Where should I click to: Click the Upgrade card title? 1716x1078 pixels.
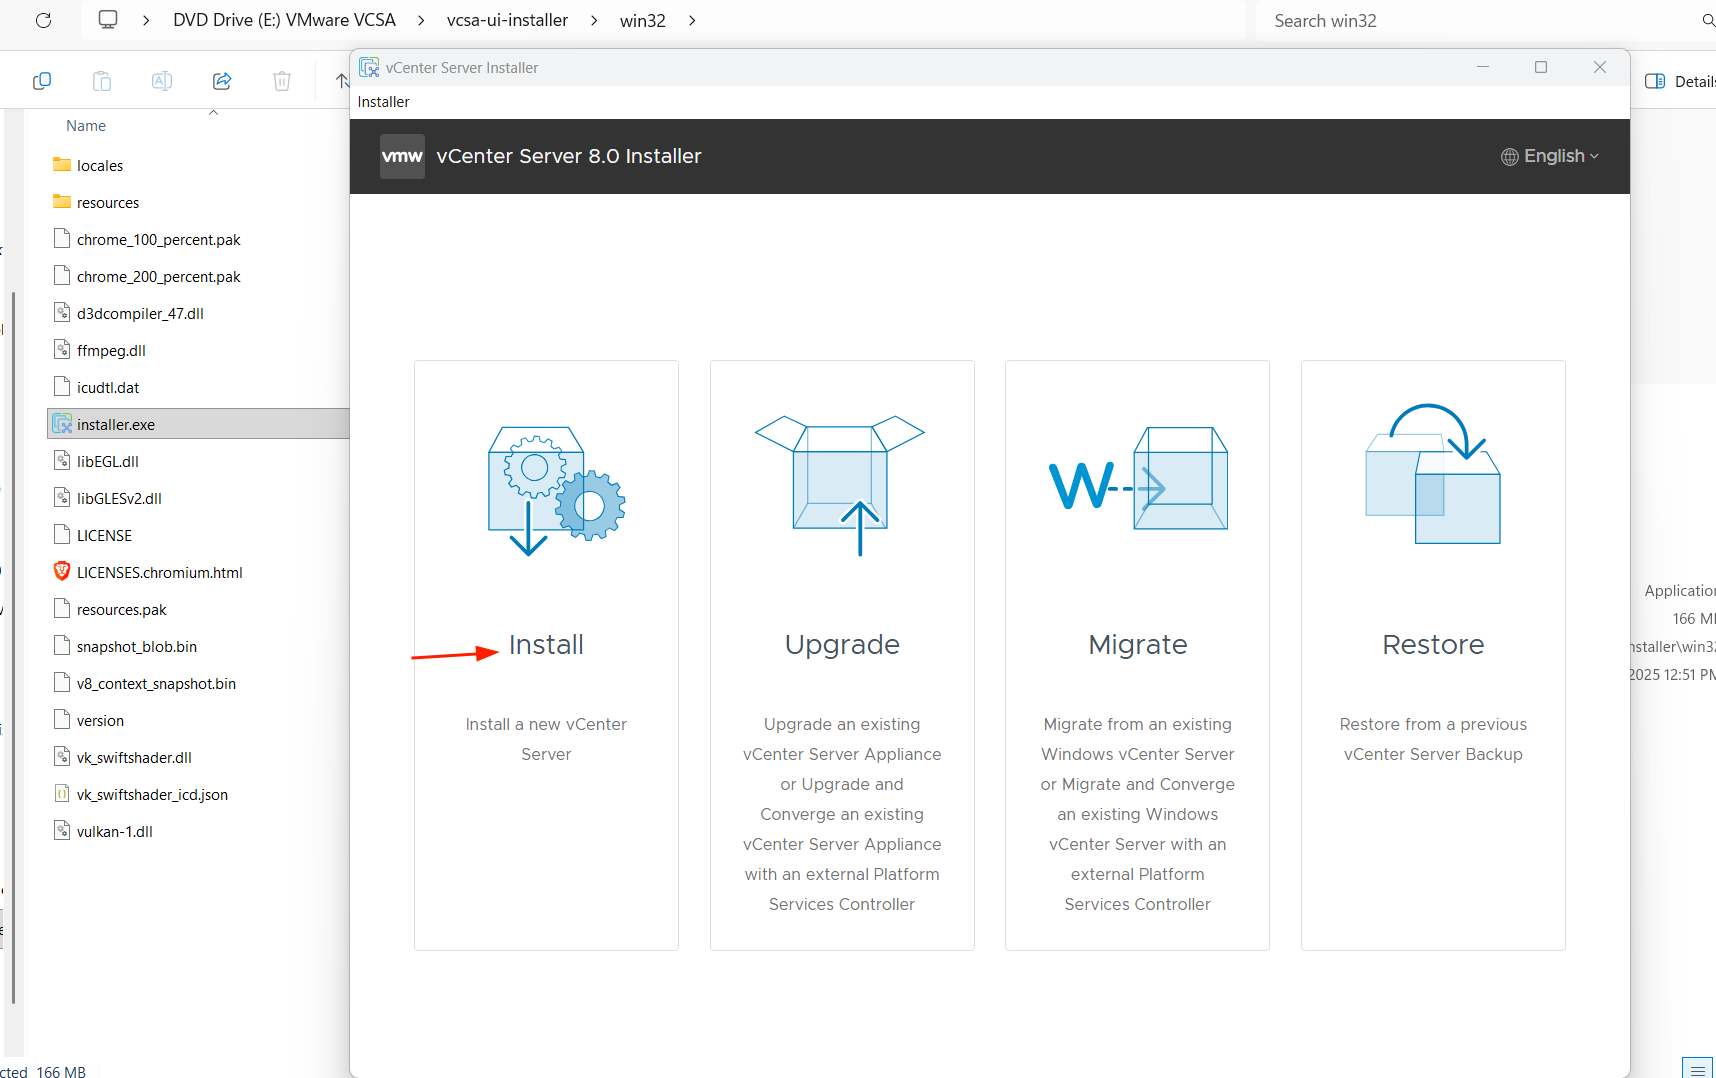tap(842, 645)
